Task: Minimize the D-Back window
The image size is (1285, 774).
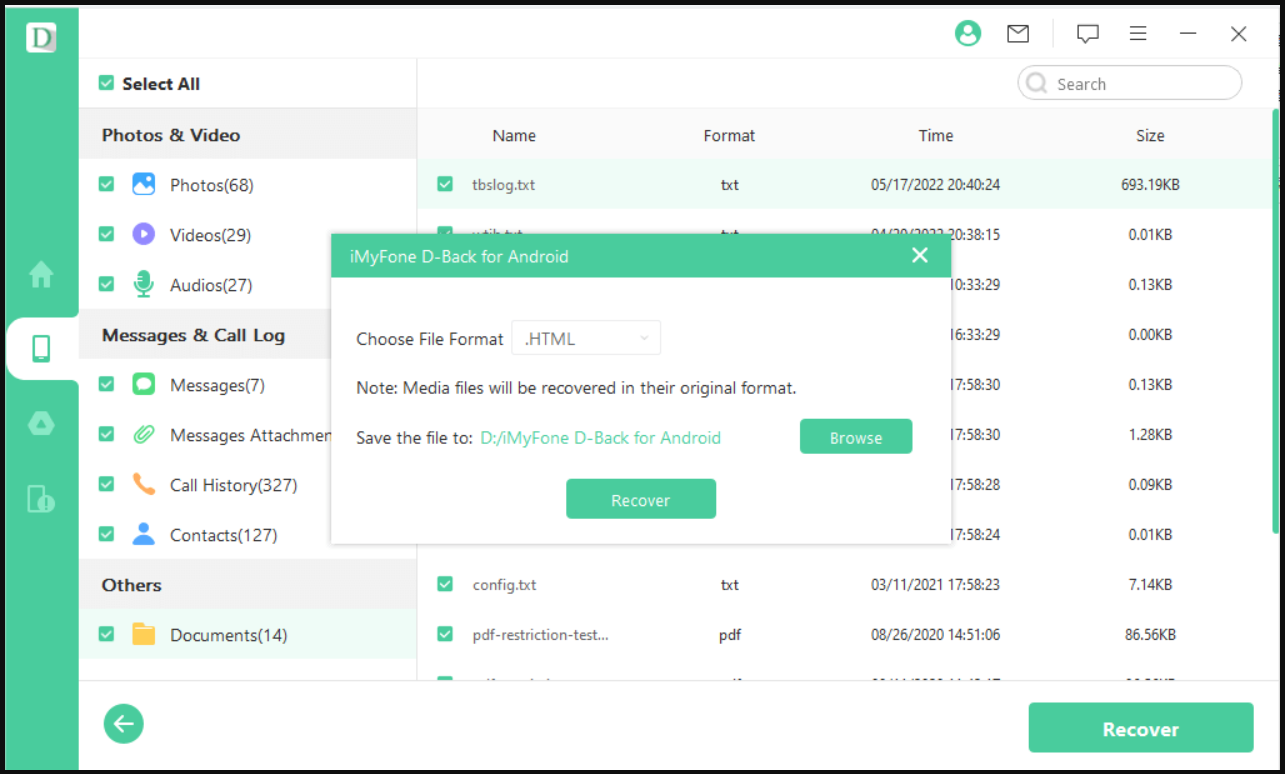Action: tap(1188, 34)
